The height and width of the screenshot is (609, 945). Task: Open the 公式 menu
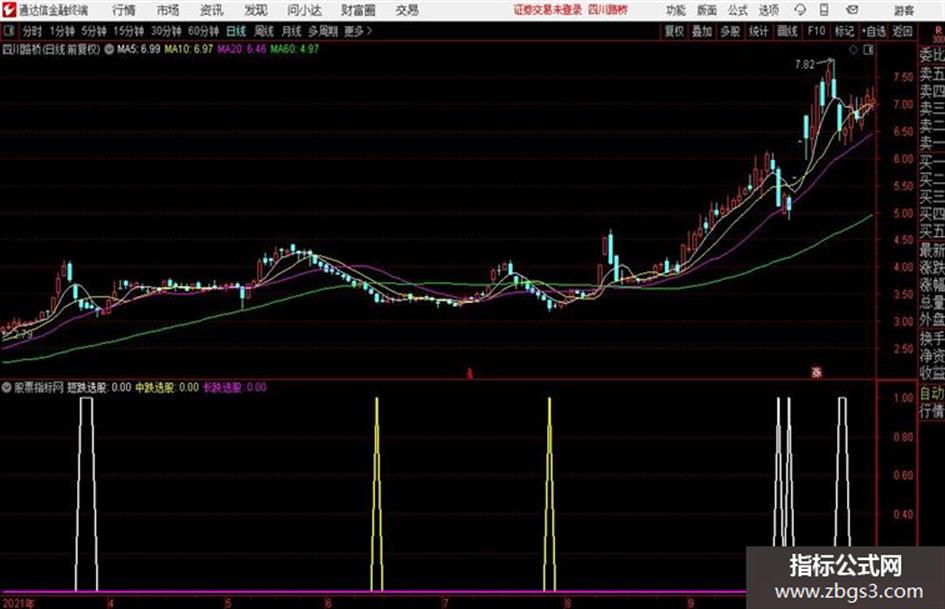coord(738,10)
